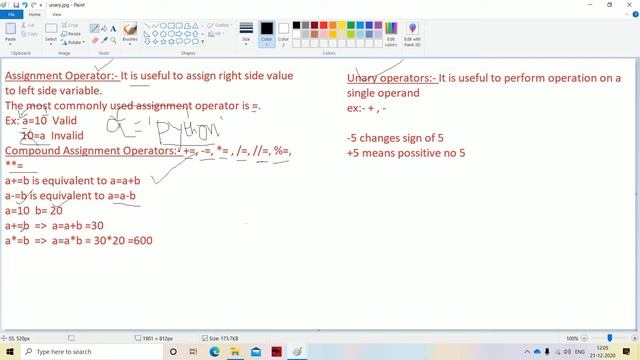Screen dimensions: 640x360
Task: Open Paint help question mark icon
Action: (635, 14)
